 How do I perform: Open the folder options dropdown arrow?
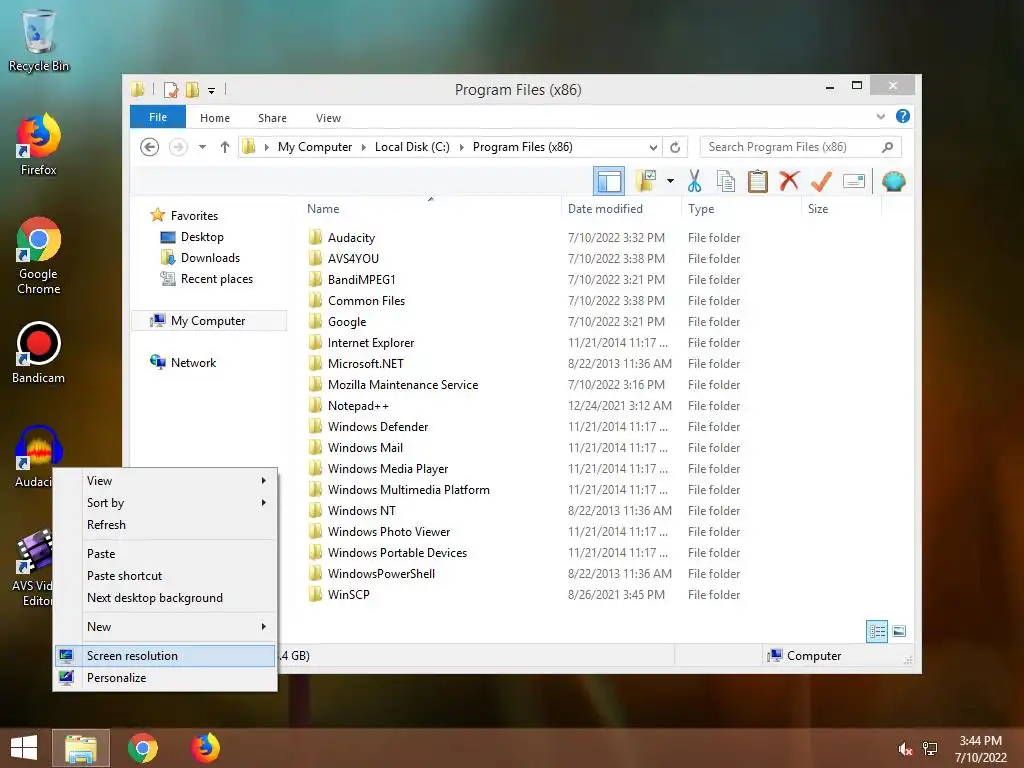(x=670, y=181)
